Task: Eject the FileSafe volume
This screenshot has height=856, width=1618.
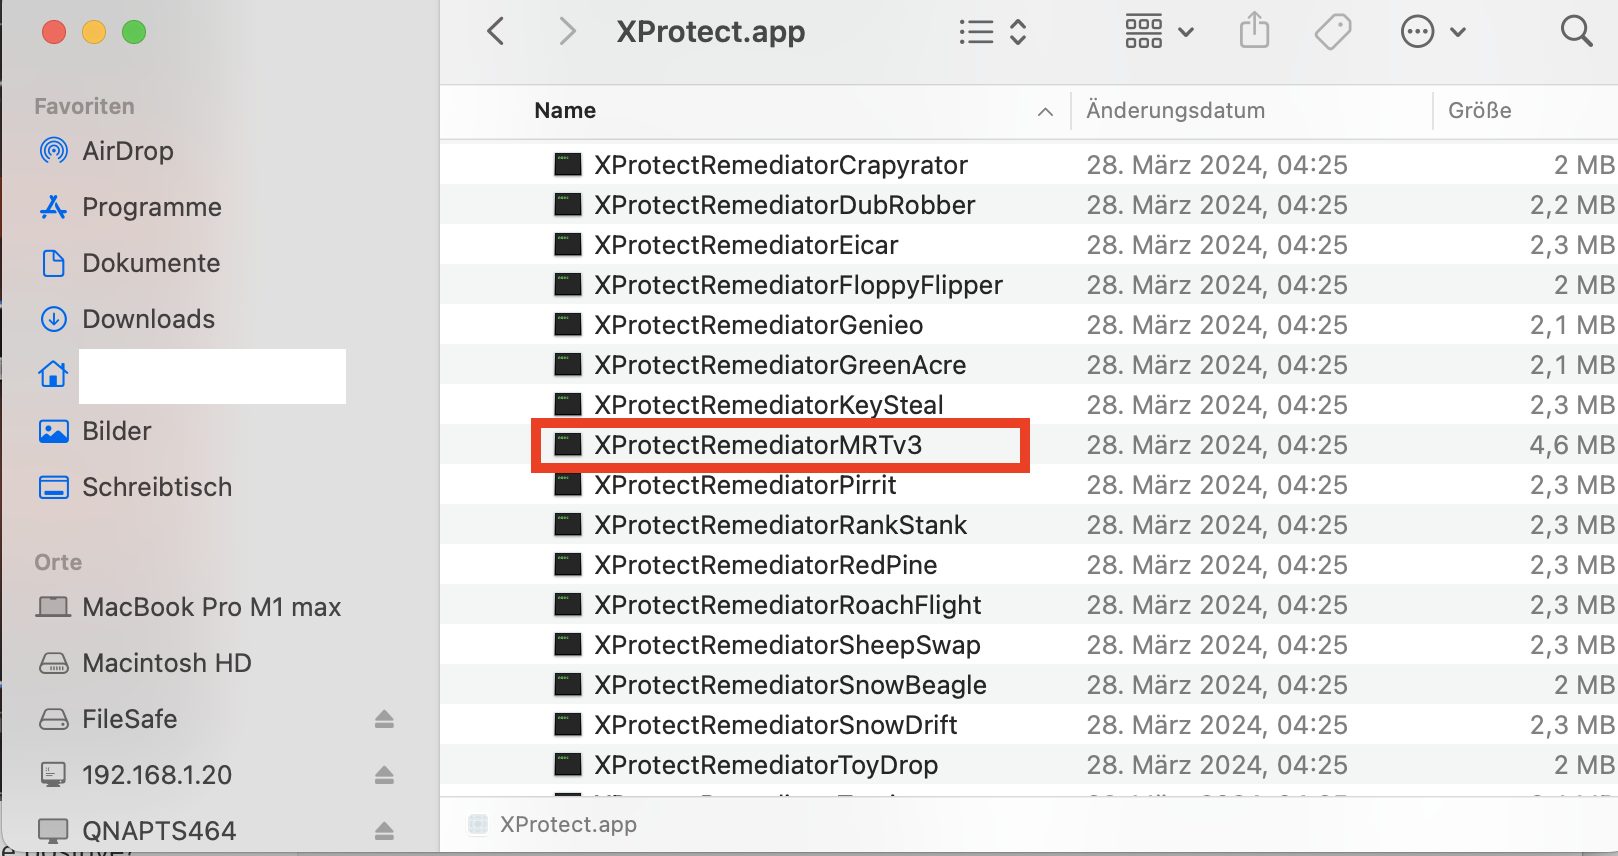Action: click(384, 719)
